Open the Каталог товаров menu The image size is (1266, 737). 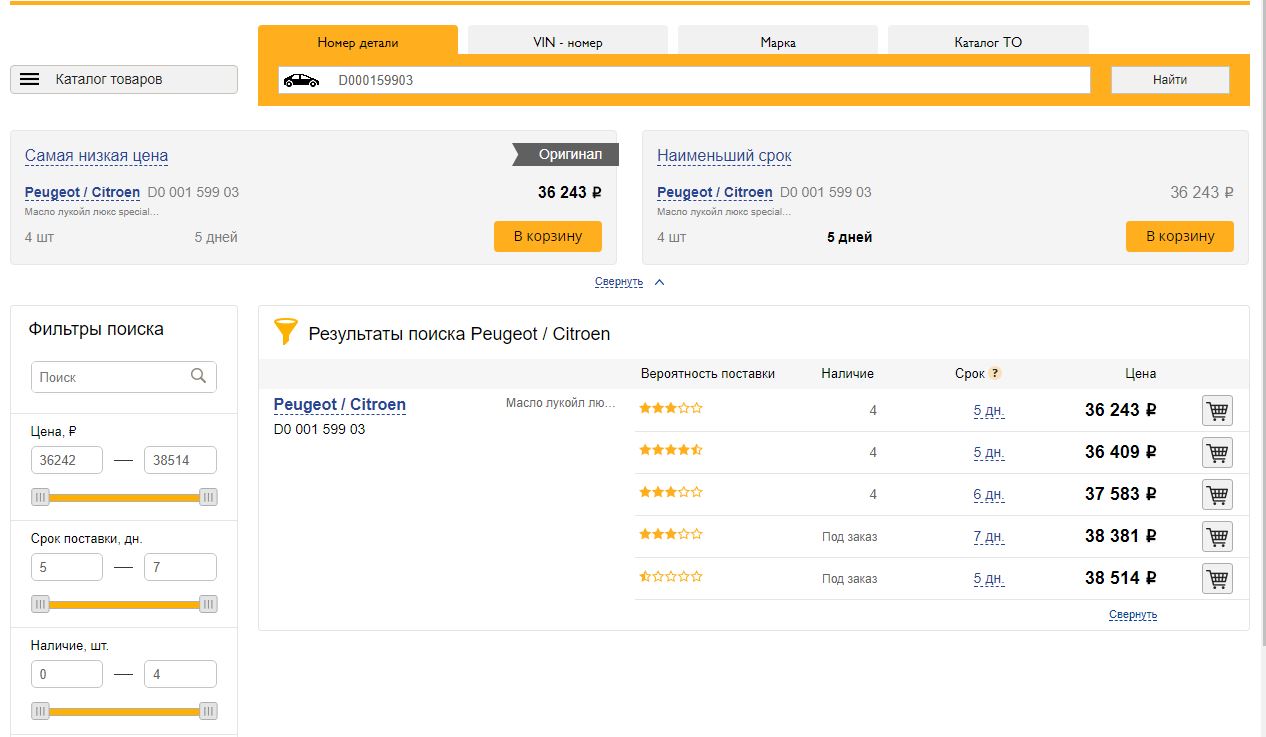click(x=124, y=79)
